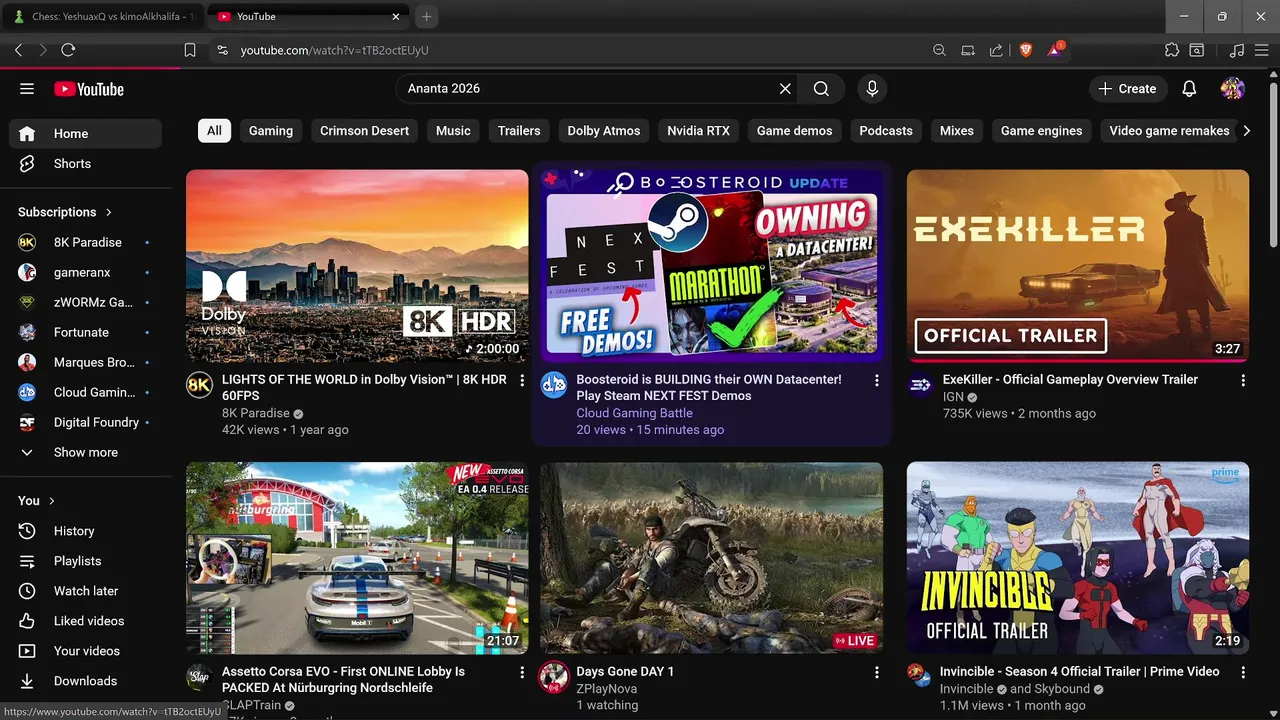Select the Gaming filter chip
This screenshot has height=720, width=1280.
(x=271, y=131)
